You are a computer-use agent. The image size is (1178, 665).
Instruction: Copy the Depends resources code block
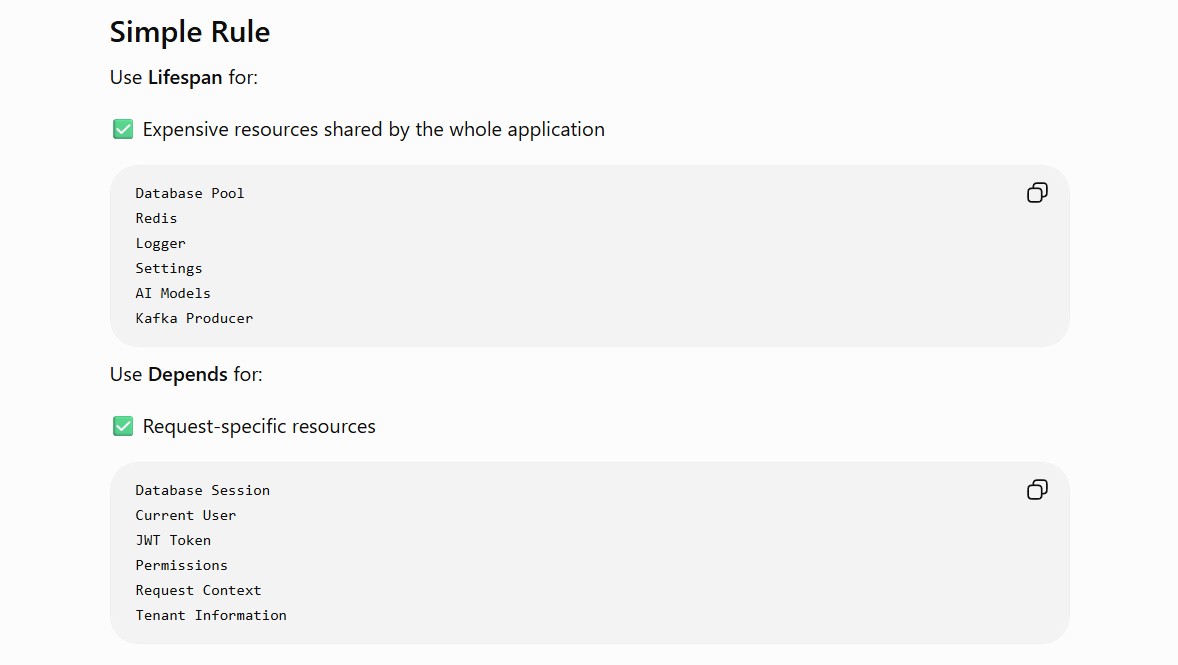[x=1037, y=490]
